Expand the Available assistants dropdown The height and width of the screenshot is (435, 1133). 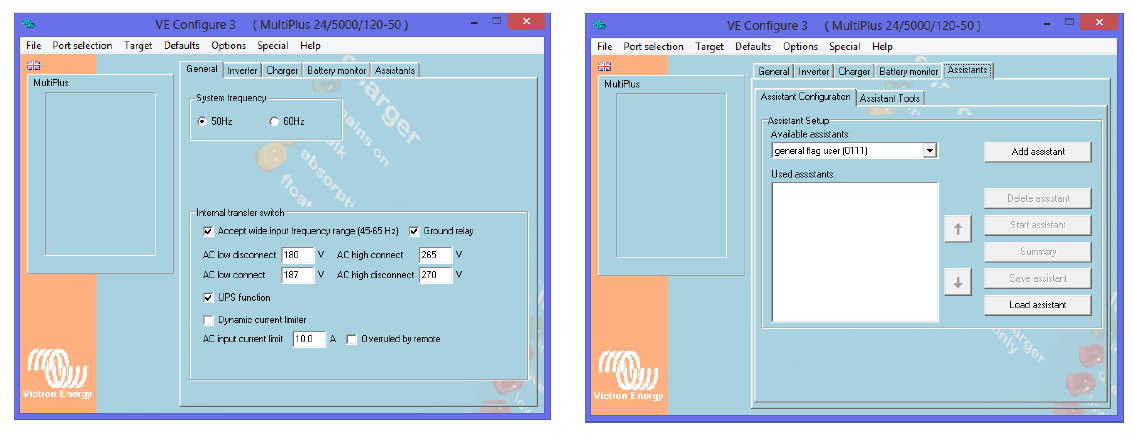(929, 151)
